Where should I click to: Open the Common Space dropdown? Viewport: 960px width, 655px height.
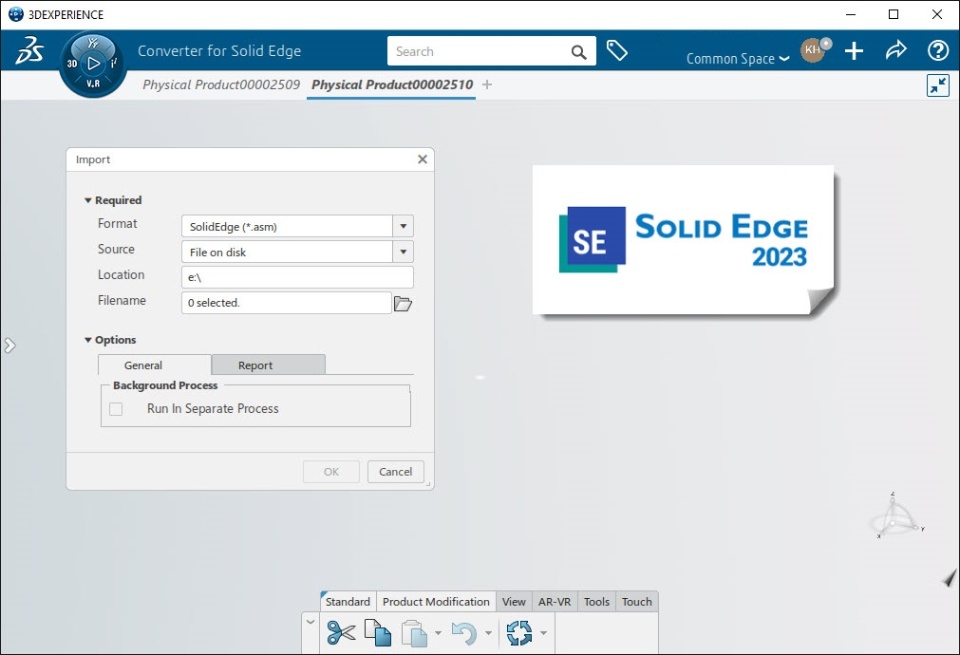pyautogui.click(x=738, y=59)
